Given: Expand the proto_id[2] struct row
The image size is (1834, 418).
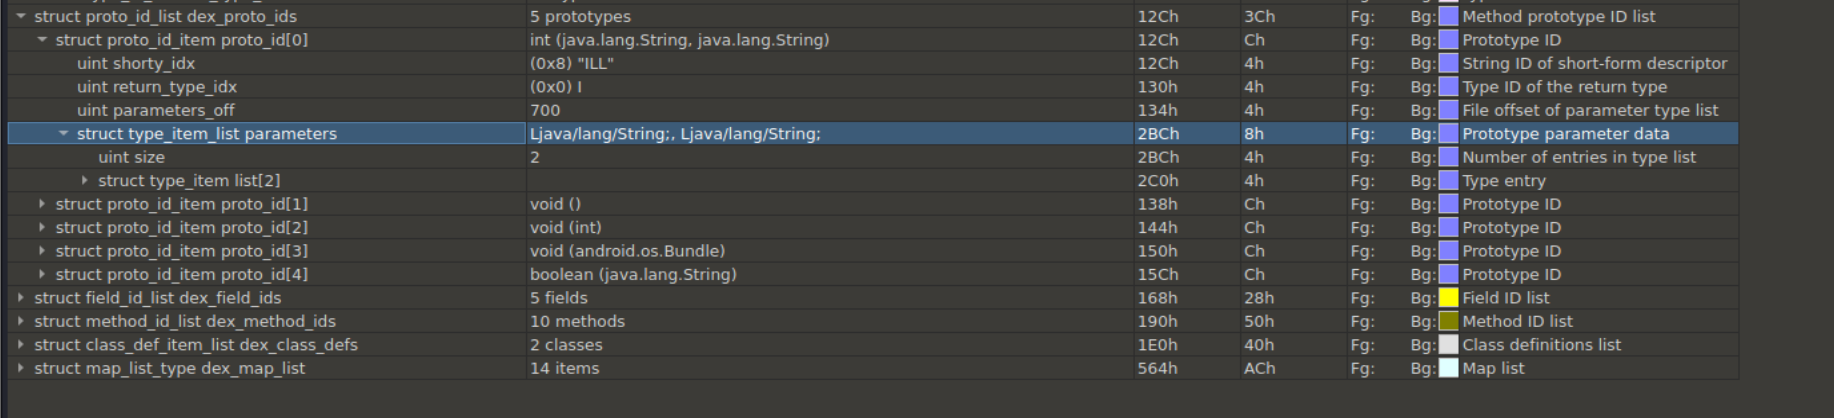Looking at the screenshot, I should pyautogui.click(x=42, y=228).
